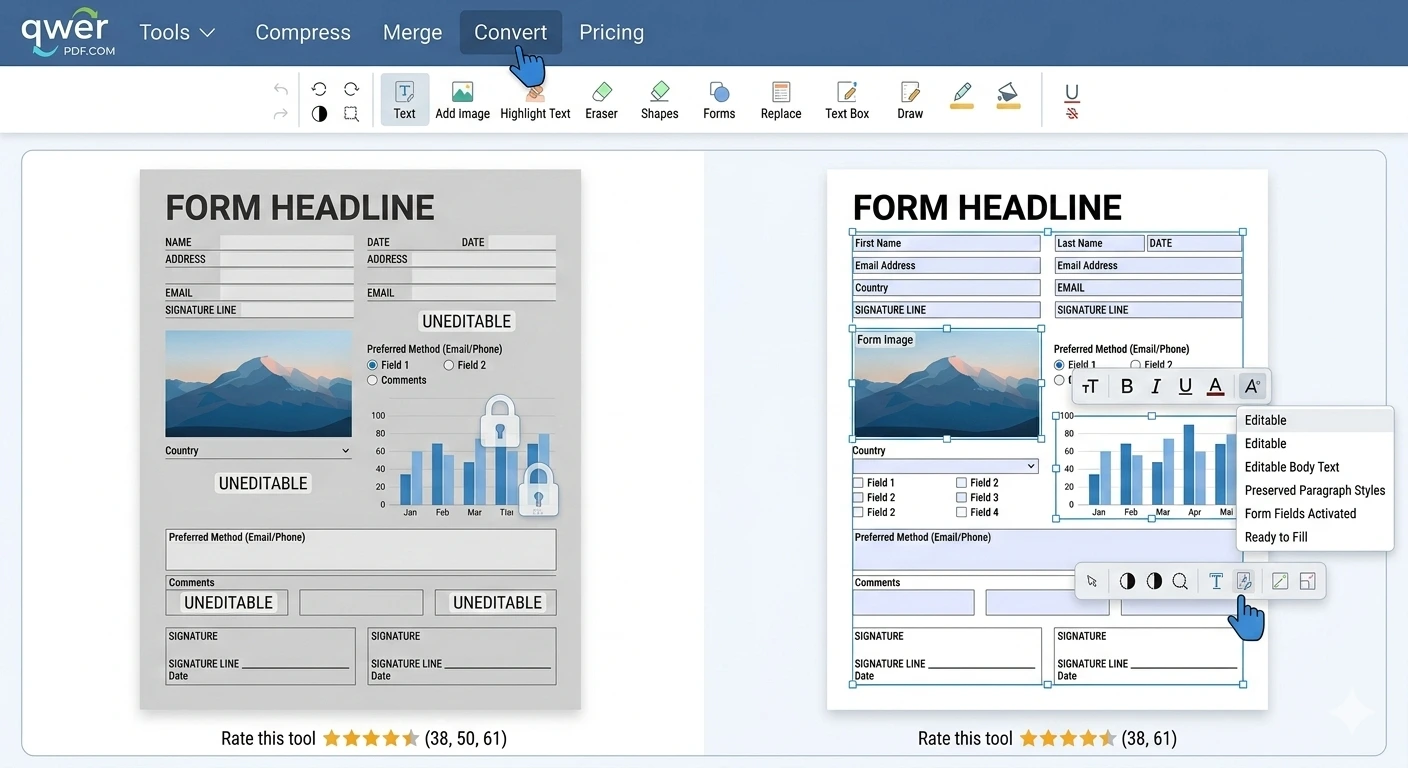Click the qwerPDF.com logo
This screenshot has width=1408, height=768.
[68, 32]
